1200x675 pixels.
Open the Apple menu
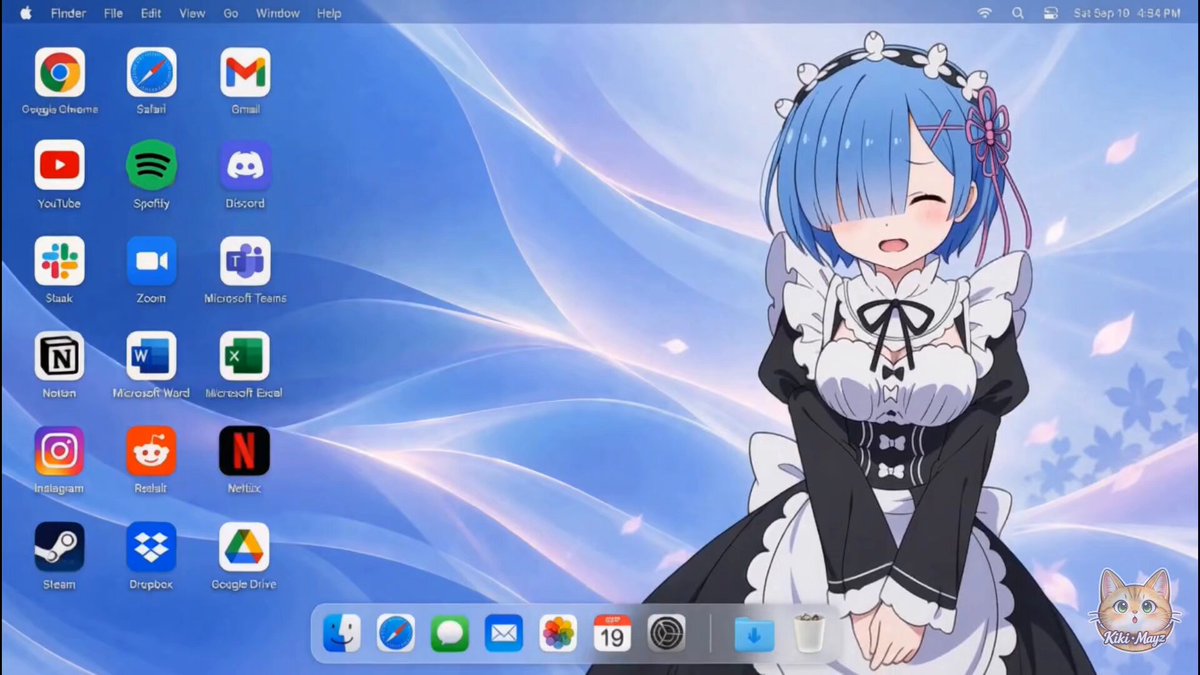point(26,13)
